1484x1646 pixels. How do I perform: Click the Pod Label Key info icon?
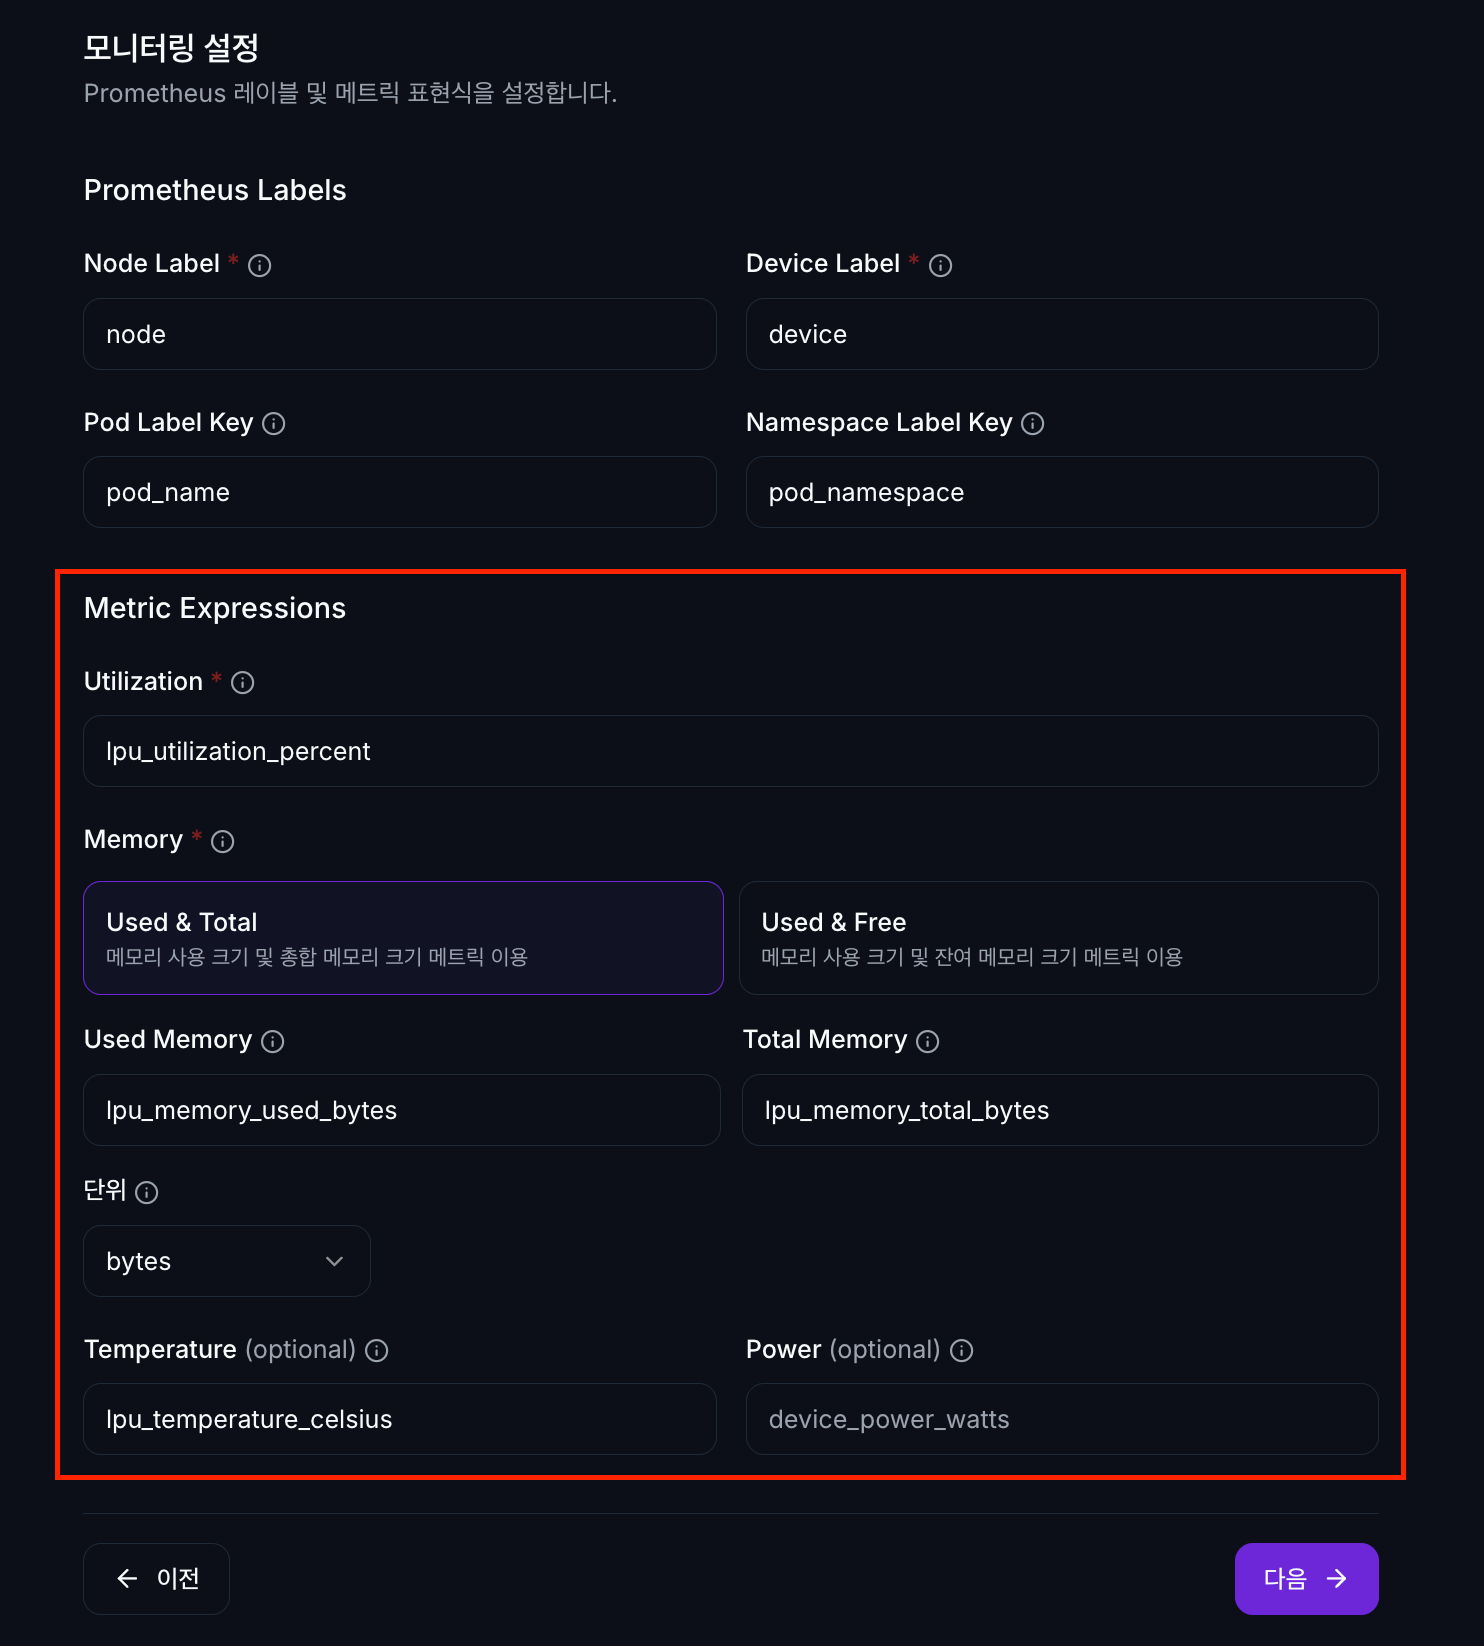(273, 424)
